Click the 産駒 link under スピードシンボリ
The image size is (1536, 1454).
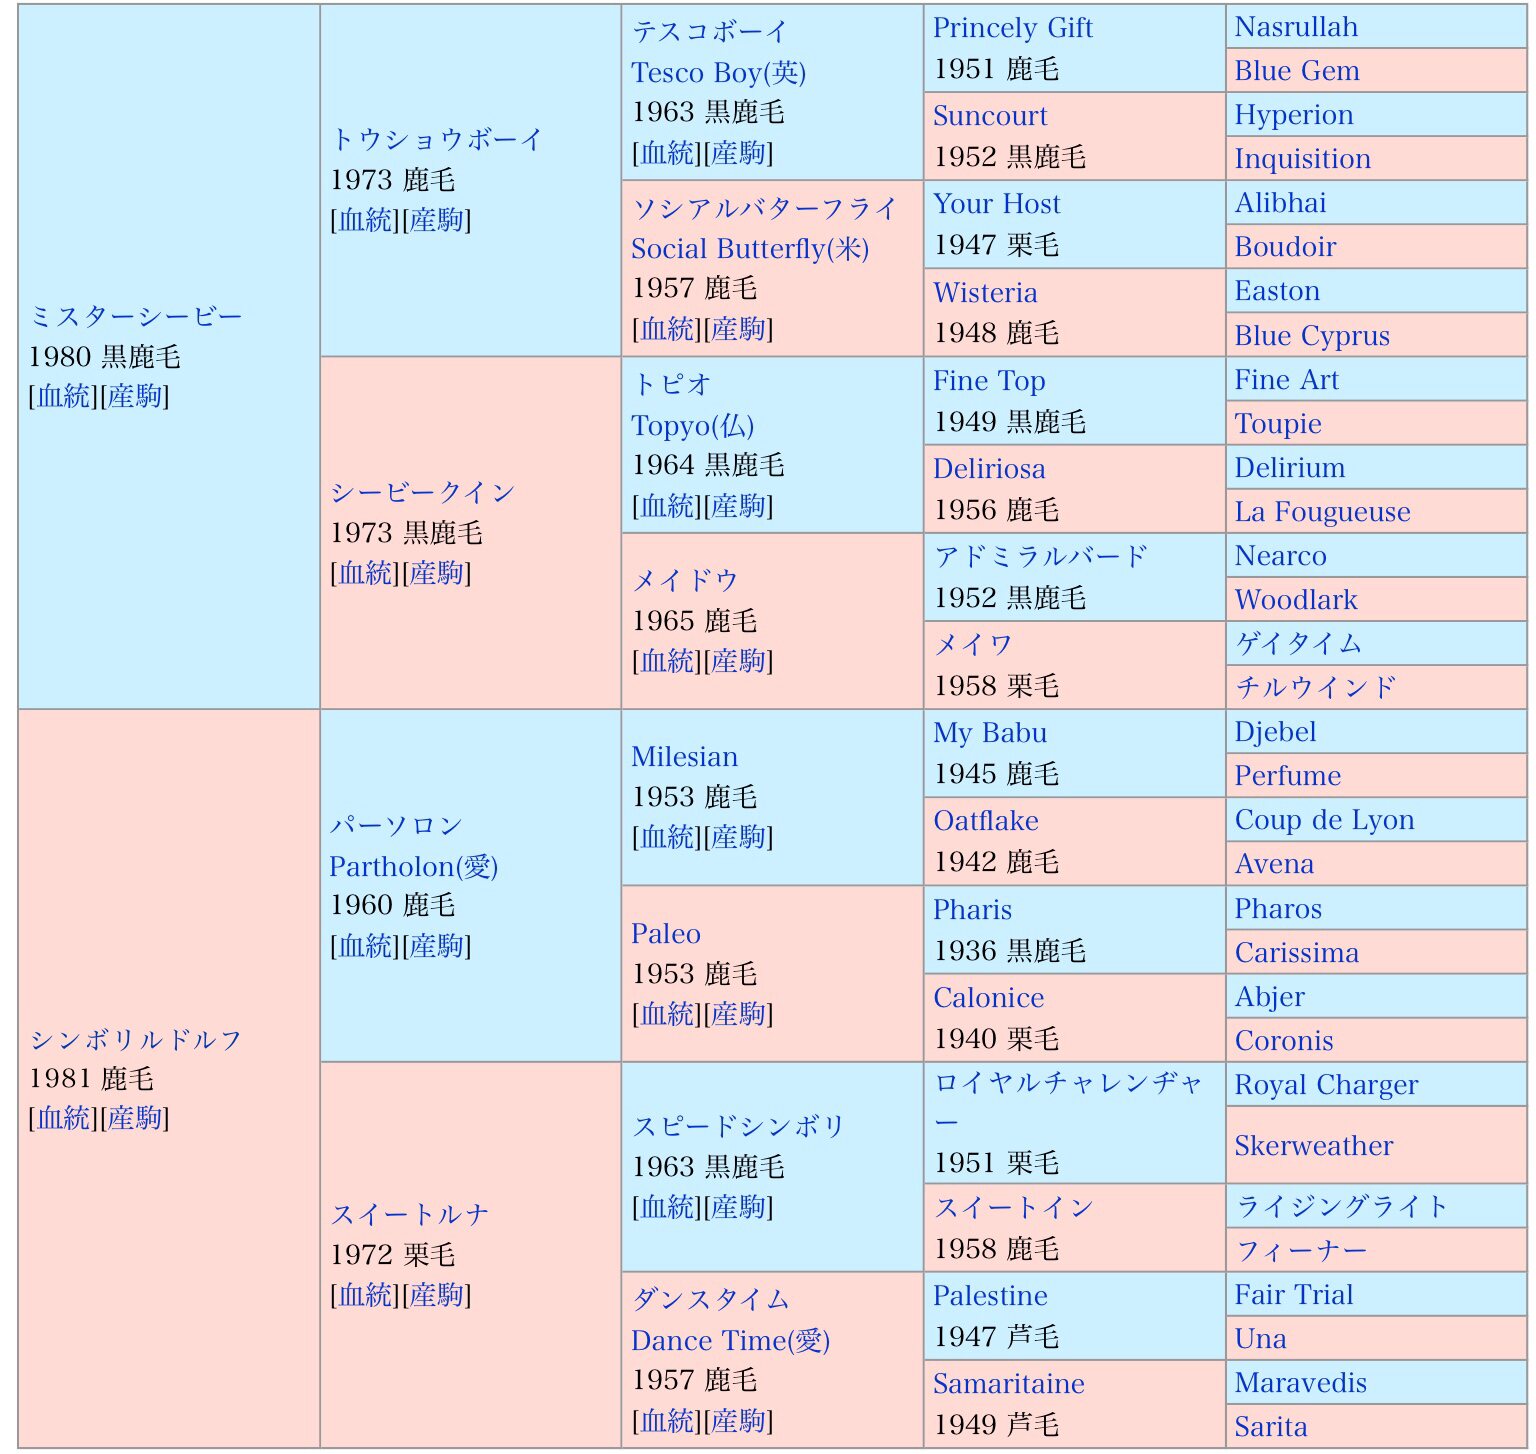click(x=739, y=1207)
